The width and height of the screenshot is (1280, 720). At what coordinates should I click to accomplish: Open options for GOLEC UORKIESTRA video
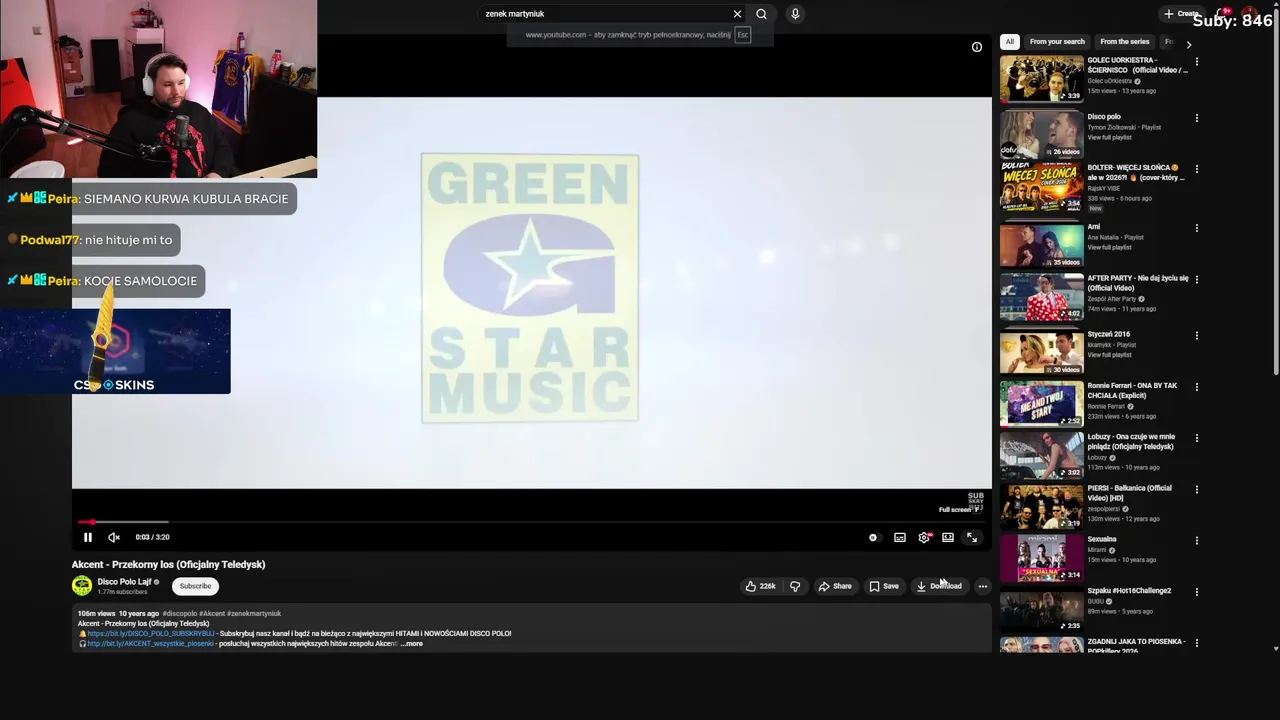(1197, 62)
